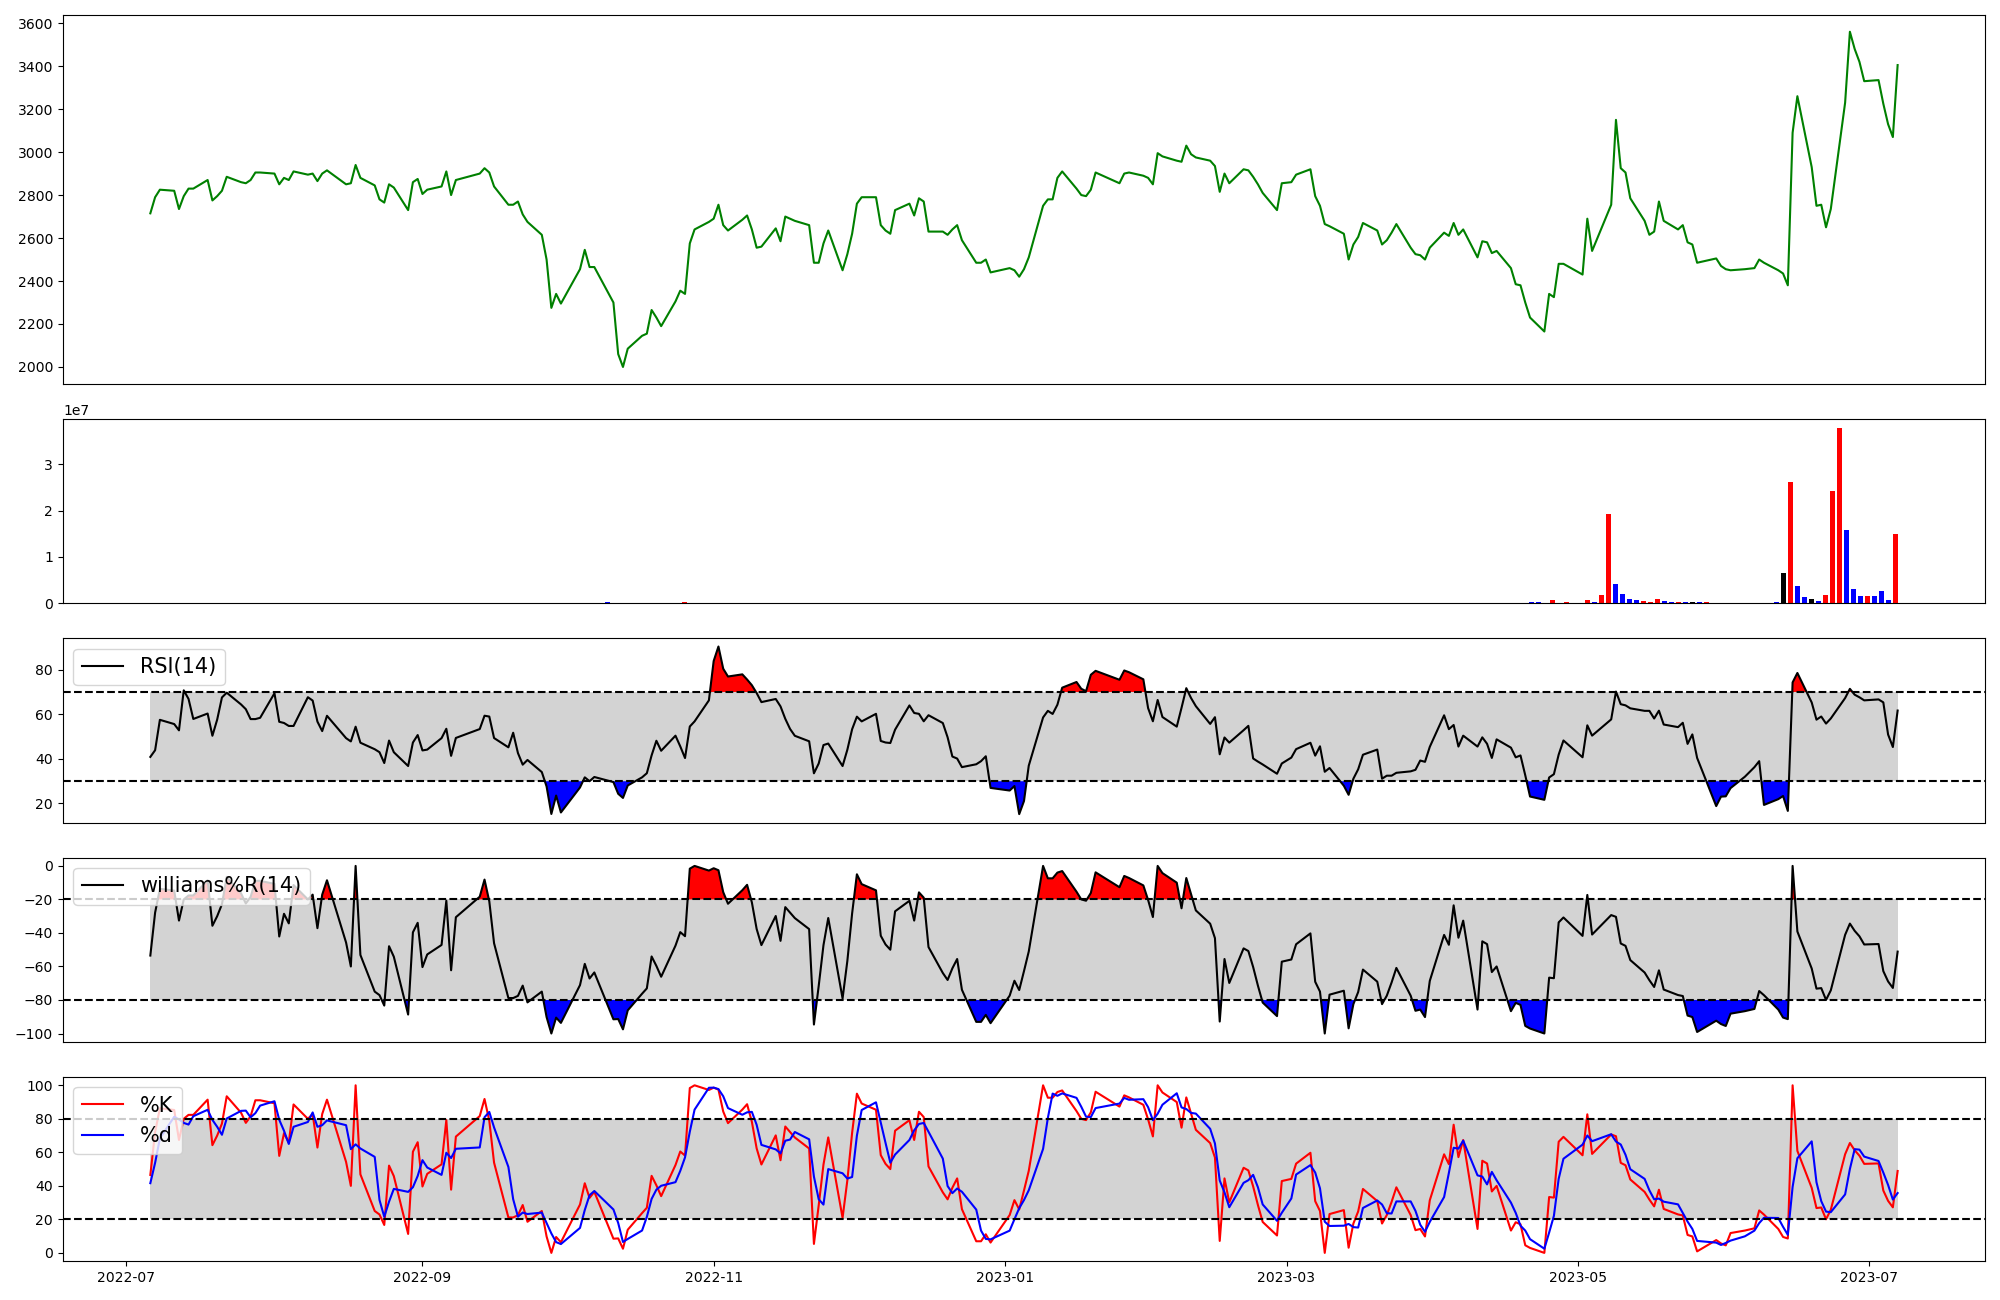Click the tallest red volume bar

1839,515
